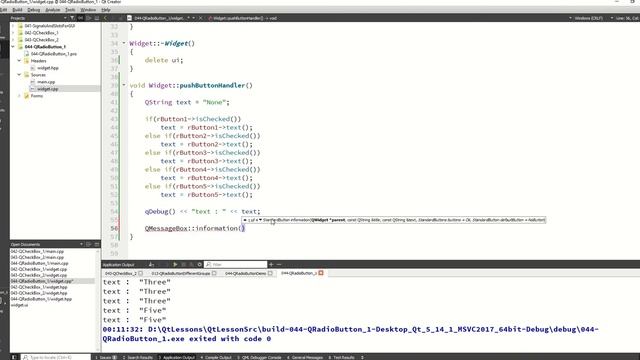Fold the pushButtonHandler function block

[124, 85]
